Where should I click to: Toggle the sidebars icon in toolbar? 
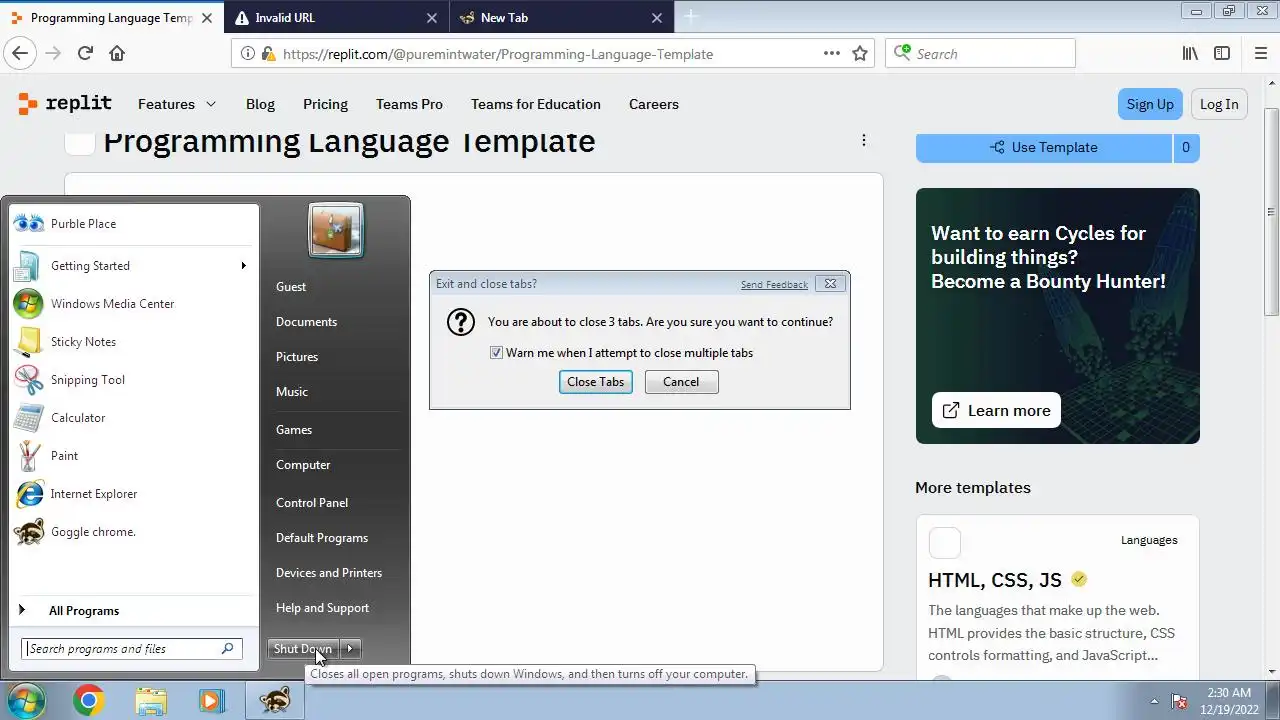[1222, 54]
